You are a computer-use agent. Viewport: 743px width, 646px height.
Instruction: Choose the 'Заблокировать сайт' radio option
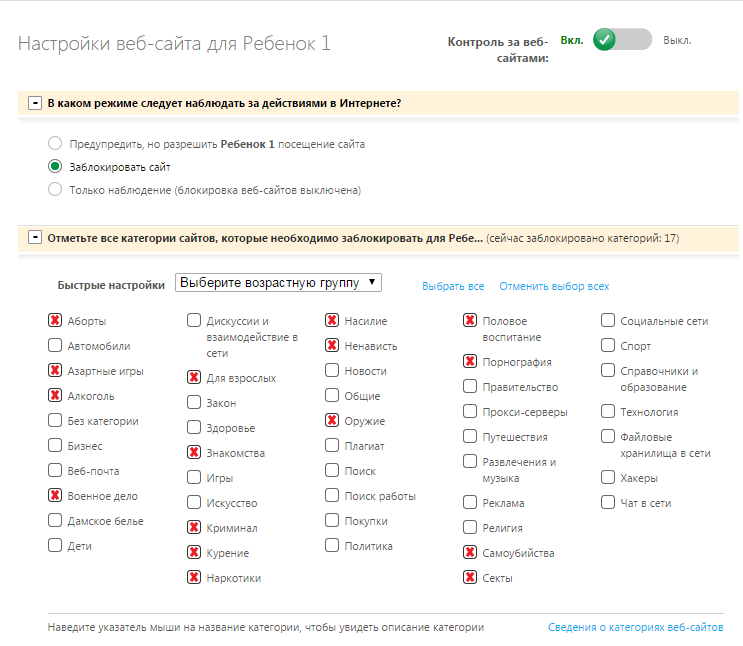click(55, 167)
